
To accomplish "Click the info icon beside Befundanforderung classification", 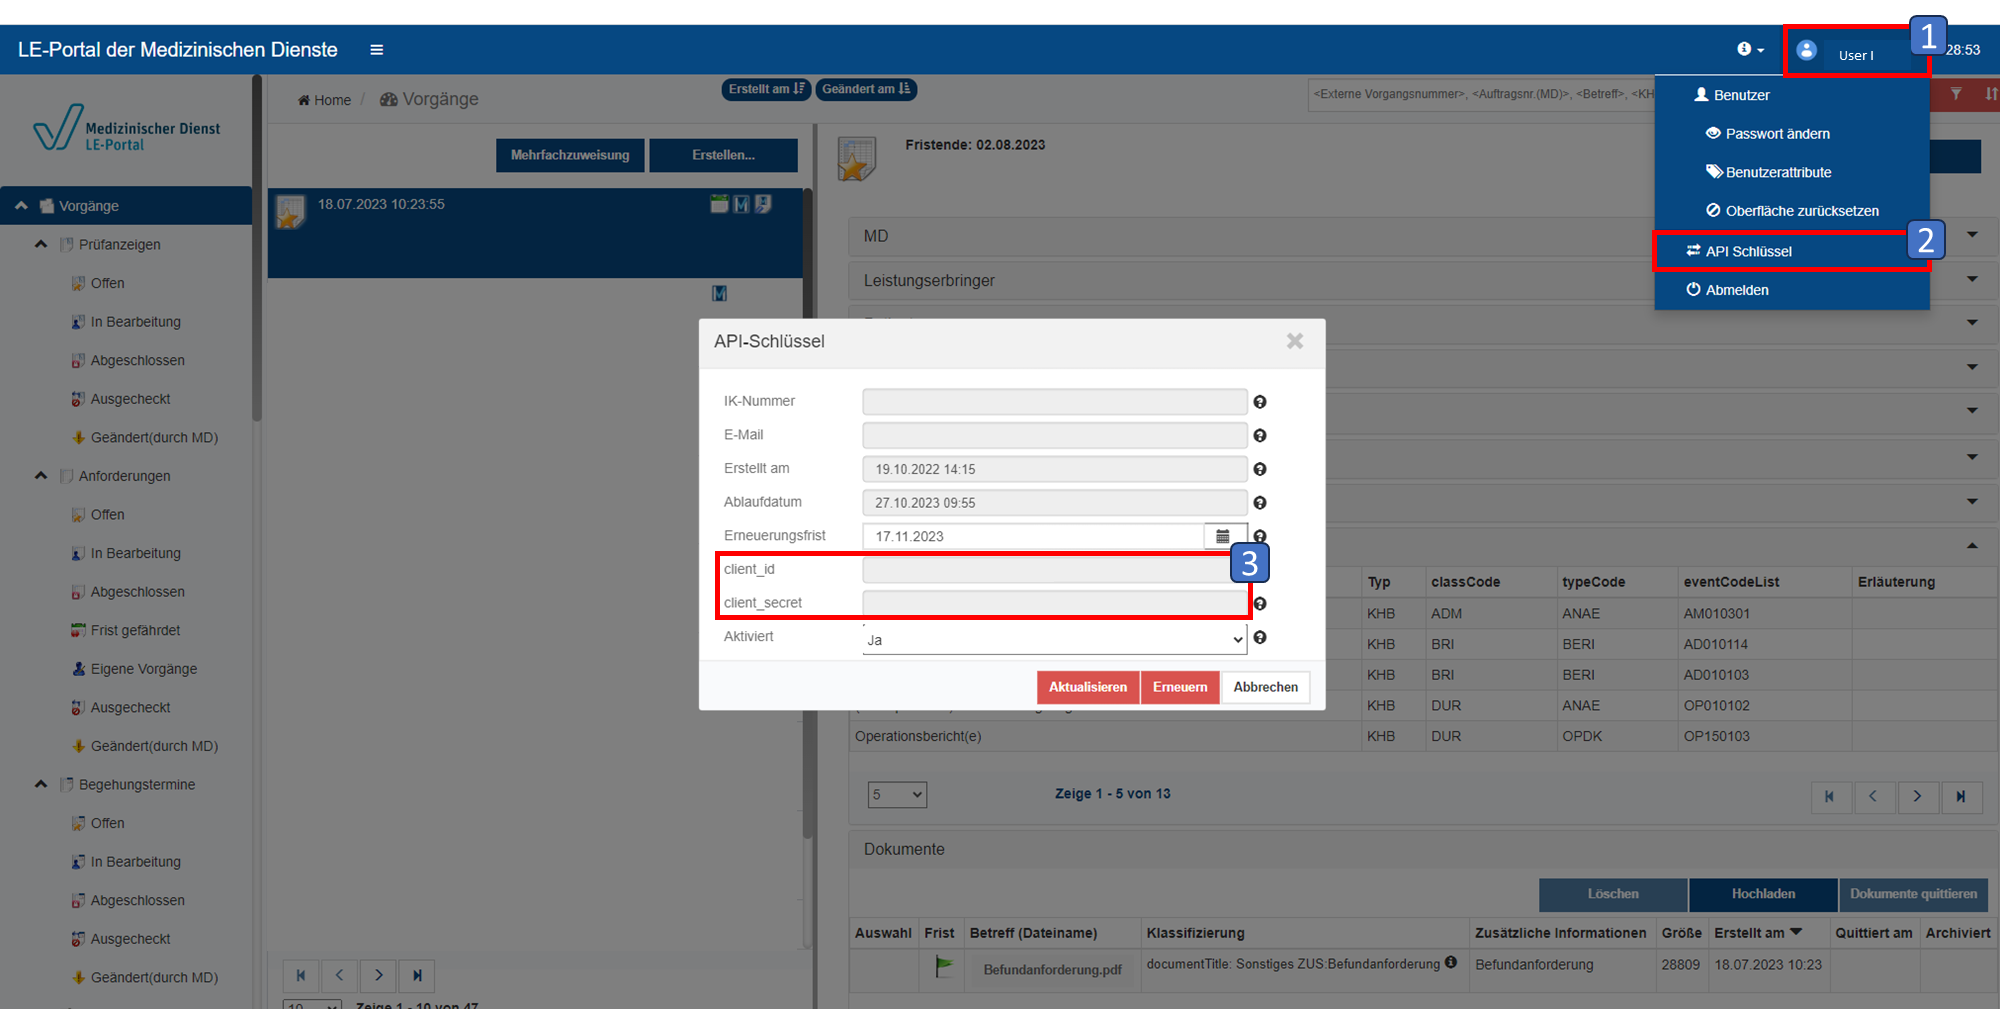I will coord(1451,963).
